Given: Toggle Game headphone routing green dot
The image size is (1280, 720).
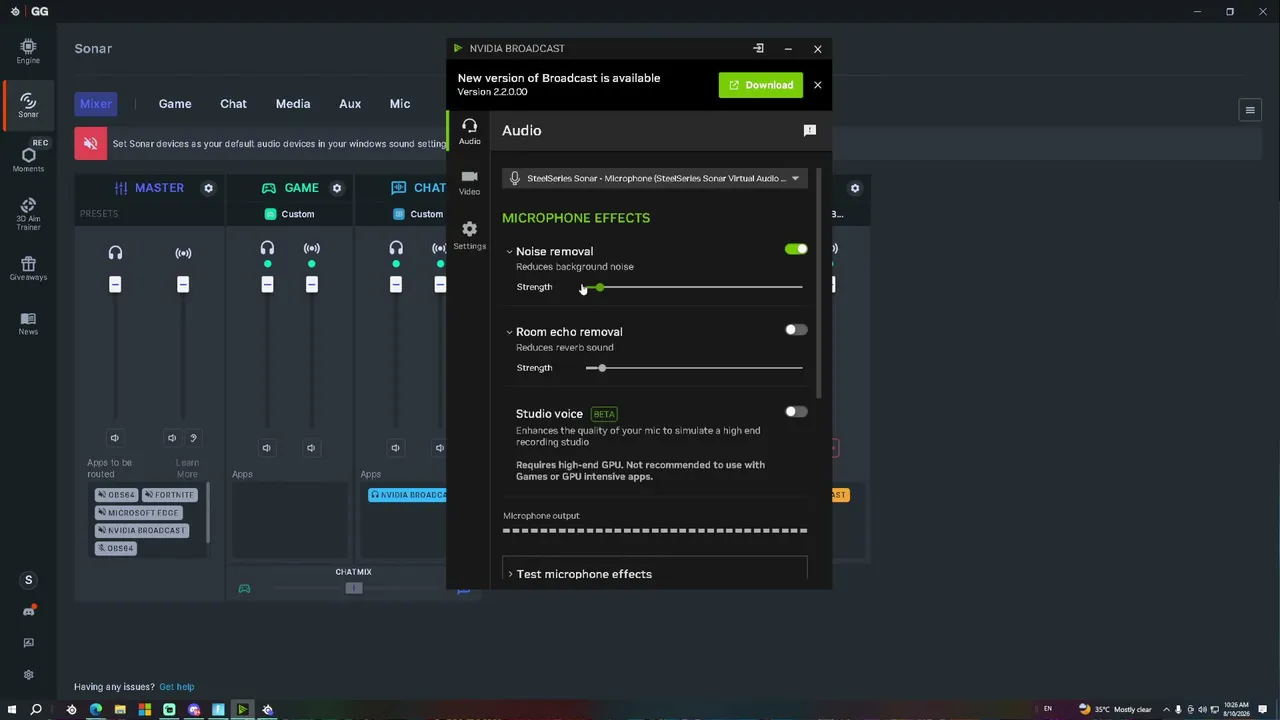Looking at the screenshot, I should click(x=267, y=264).
